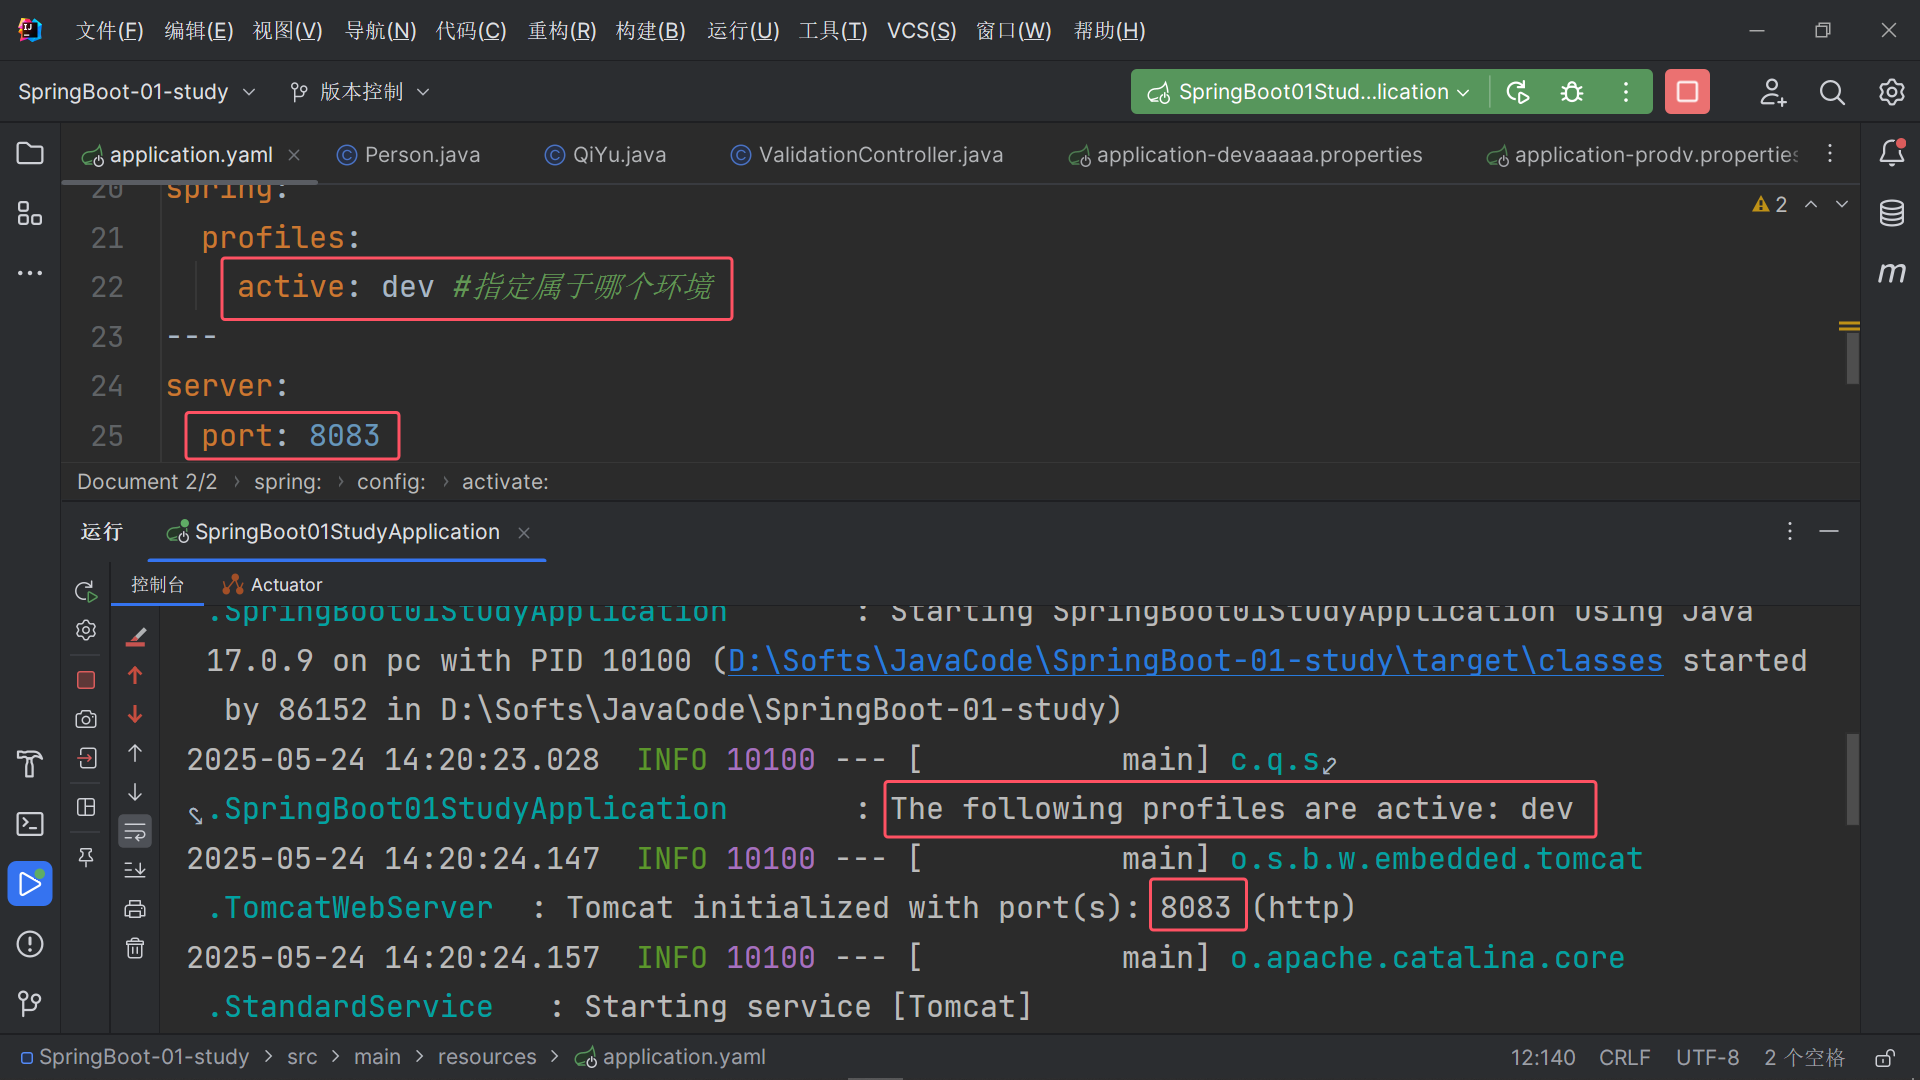This screenshot has width=1920, height=1080.
Task: Open the Maven tool window
Action: pos(1891,272)
